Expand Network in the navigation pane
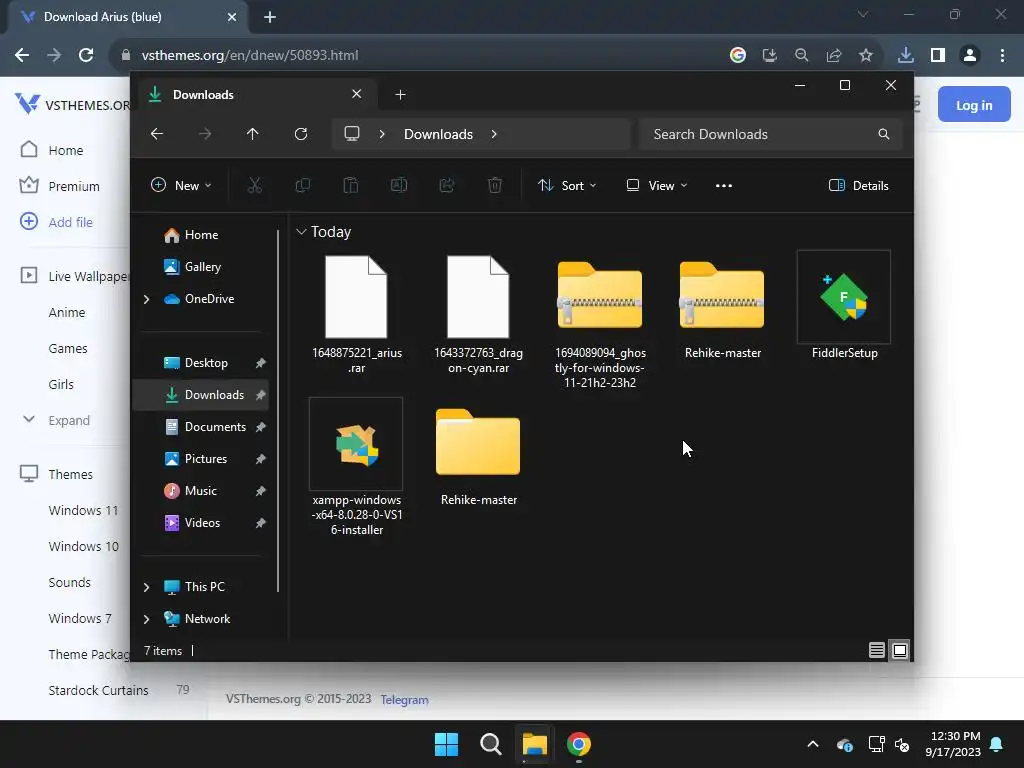The image size is (1024, 768). point(146,619)
